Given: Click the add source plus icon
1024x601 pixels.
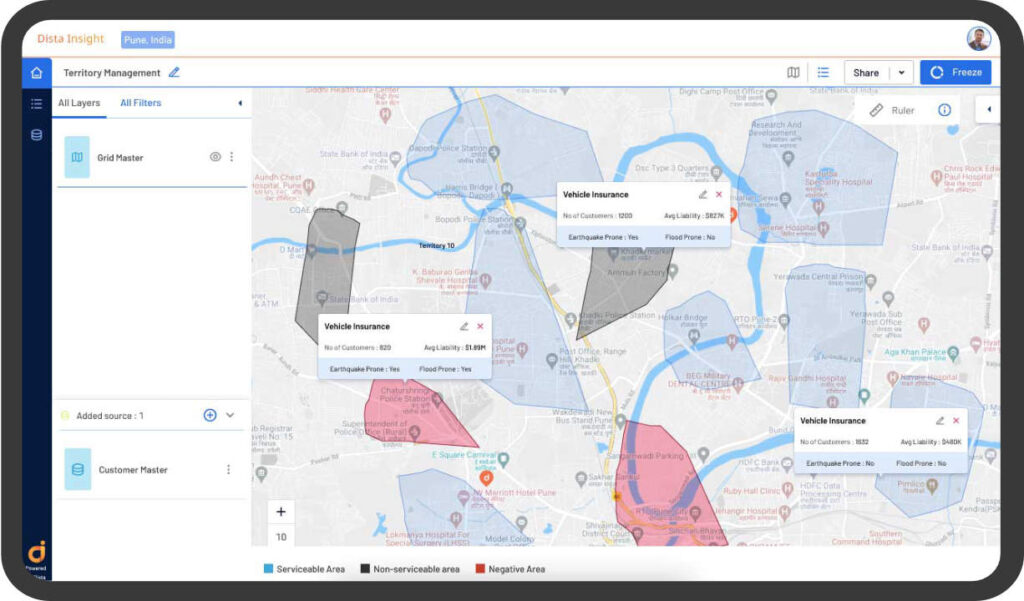Looking at the screenshot, I should tap(209, 415).
